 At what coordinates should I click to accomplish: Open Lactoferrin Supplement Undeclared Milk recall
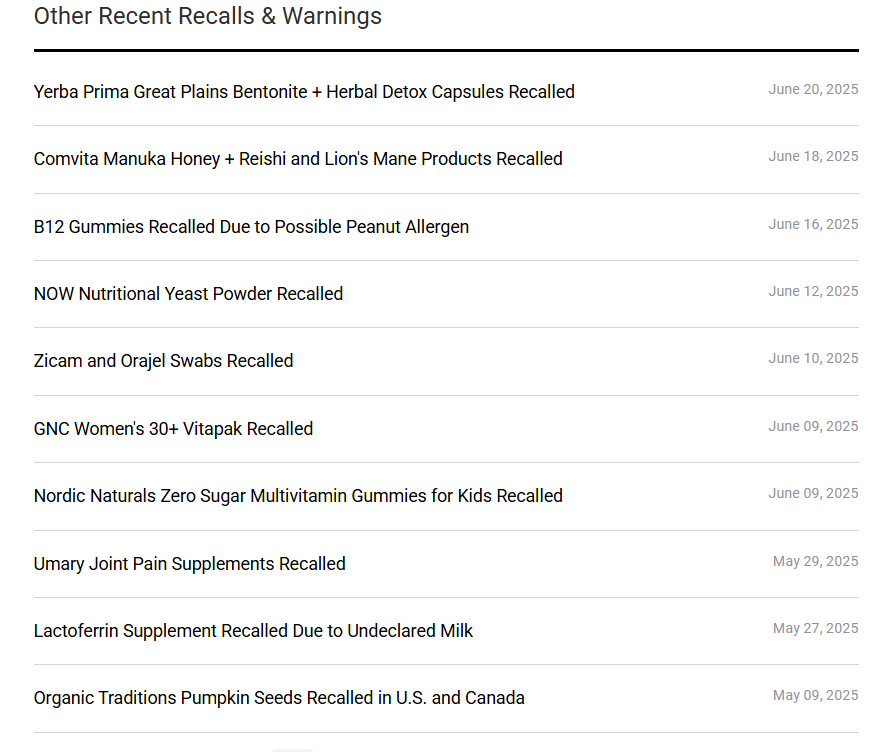tap(253, 631)
